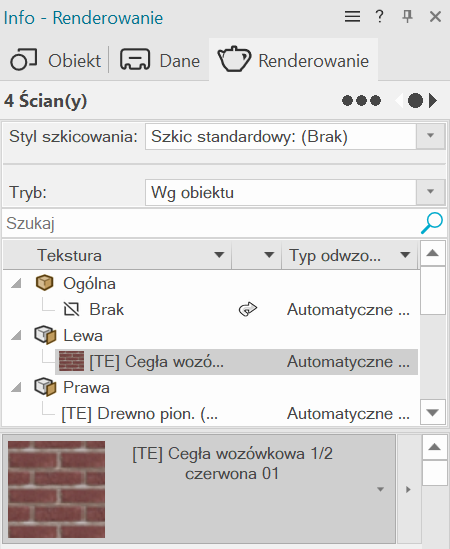450x549 pixels.
Task: Click the magnifier search icon
Action: [x=431, y=223]
